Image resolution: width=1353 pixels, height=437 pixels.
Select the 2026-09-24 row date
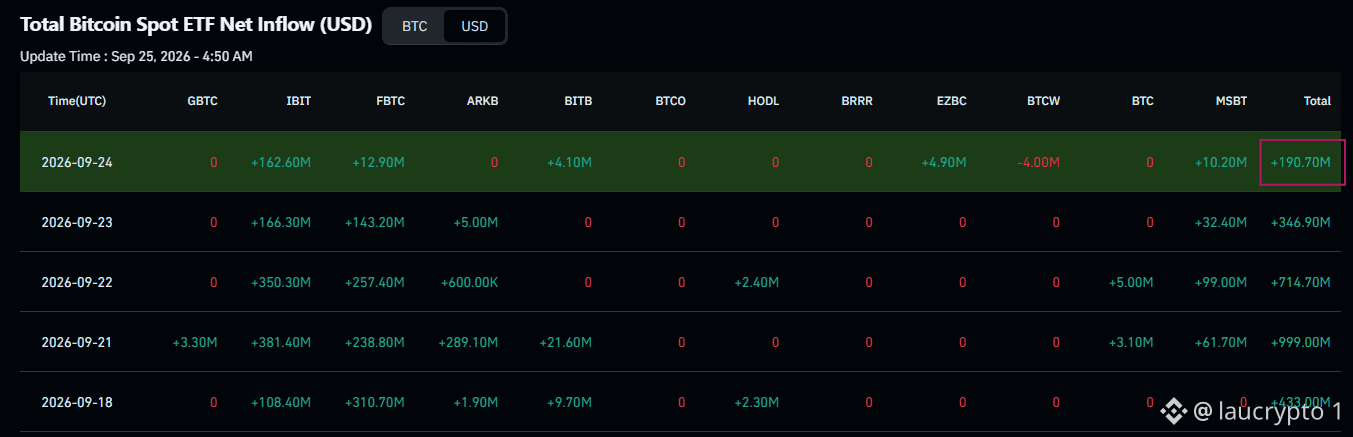[77, 162]
